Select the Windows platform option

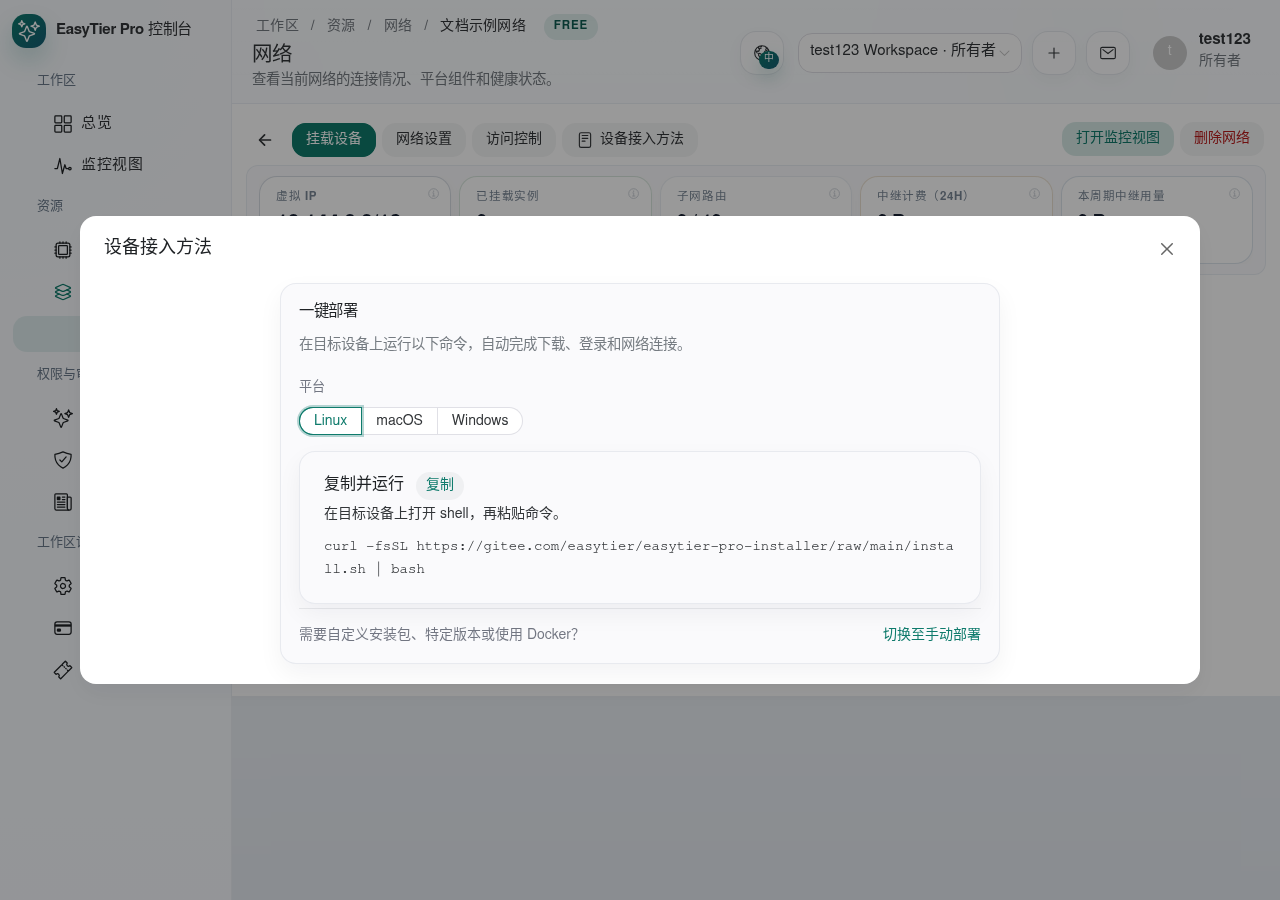[x=480, y=421]
